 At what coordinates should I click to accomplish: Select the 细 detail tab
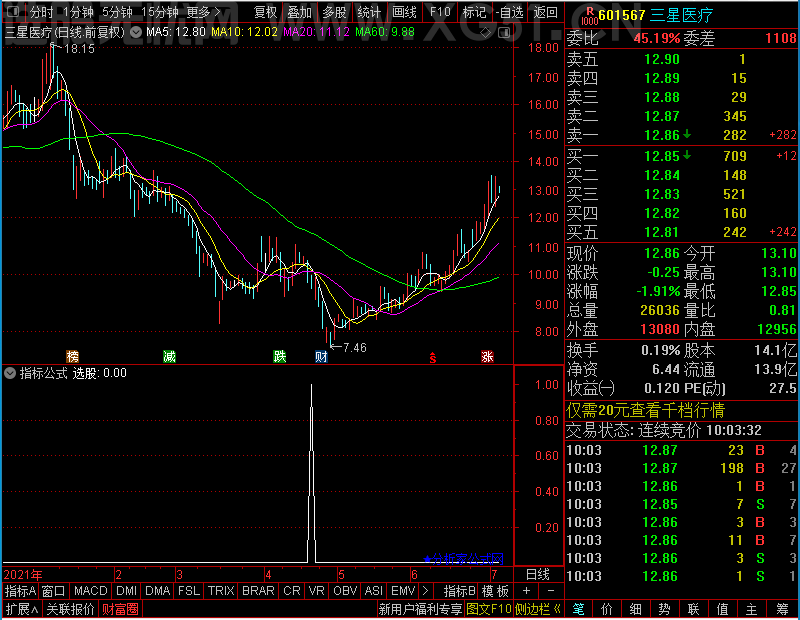[x=636, y=609]
